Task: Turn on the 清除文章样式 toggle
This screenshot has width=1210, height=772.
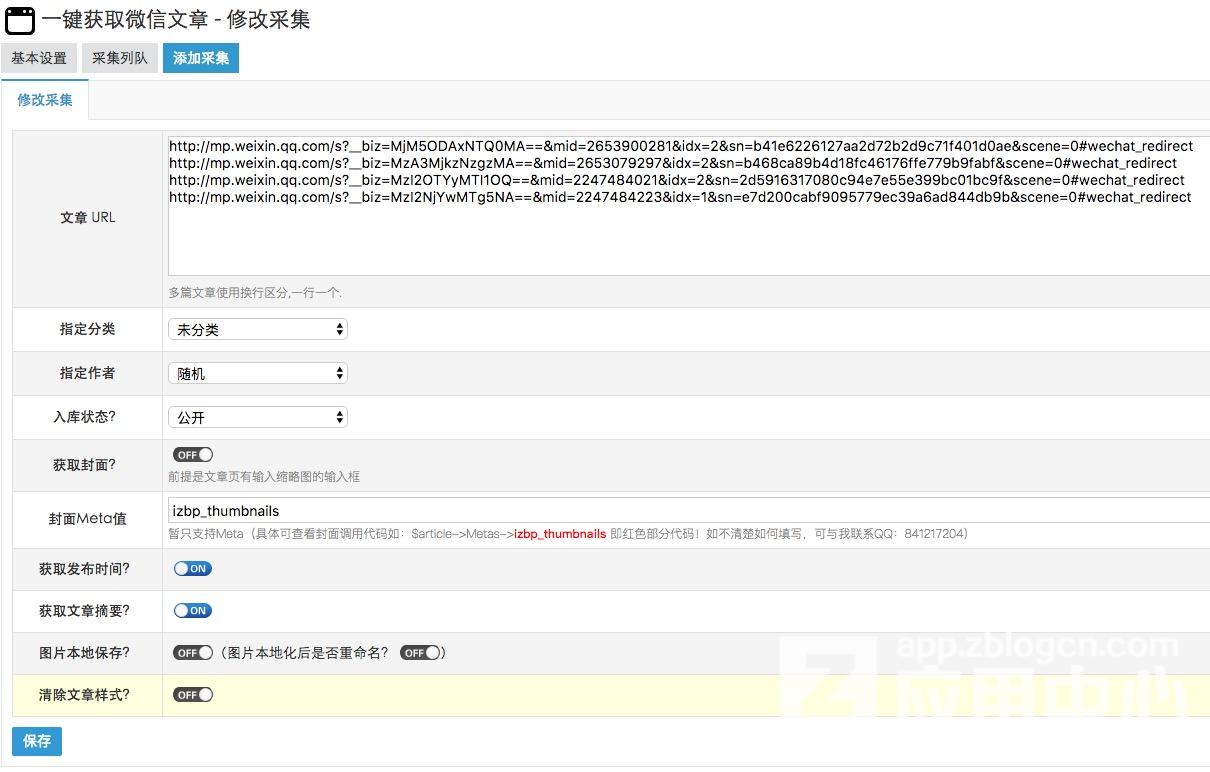Action: 193,695
